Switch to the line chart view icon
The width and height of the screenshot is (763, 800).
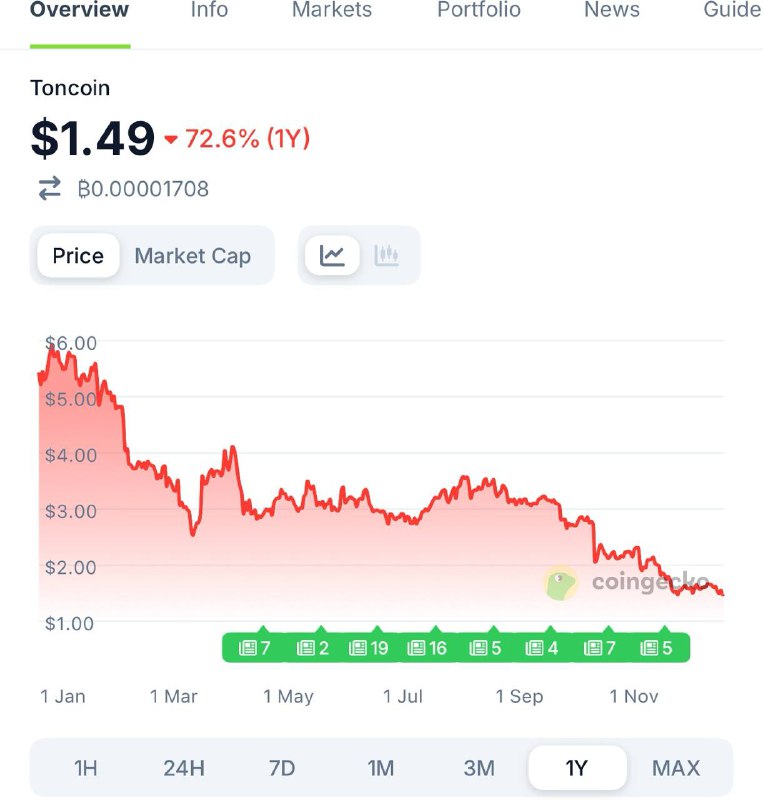point(333,256)
